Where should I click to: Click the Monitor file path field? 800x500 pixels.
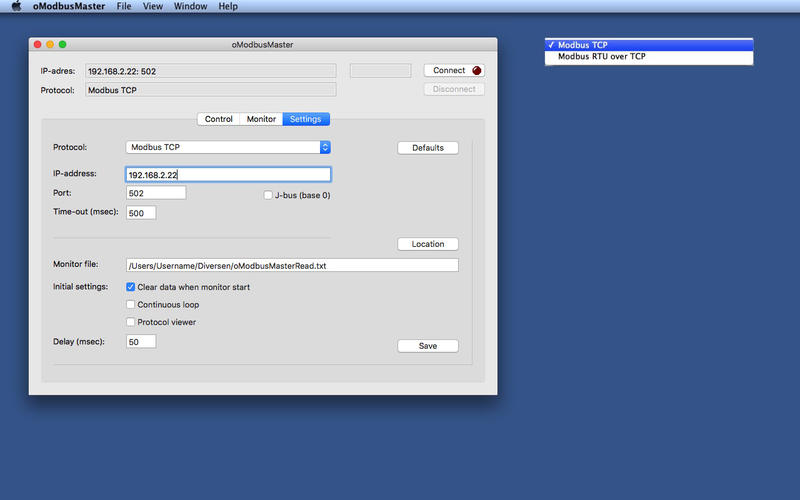(x=292, y=265)
